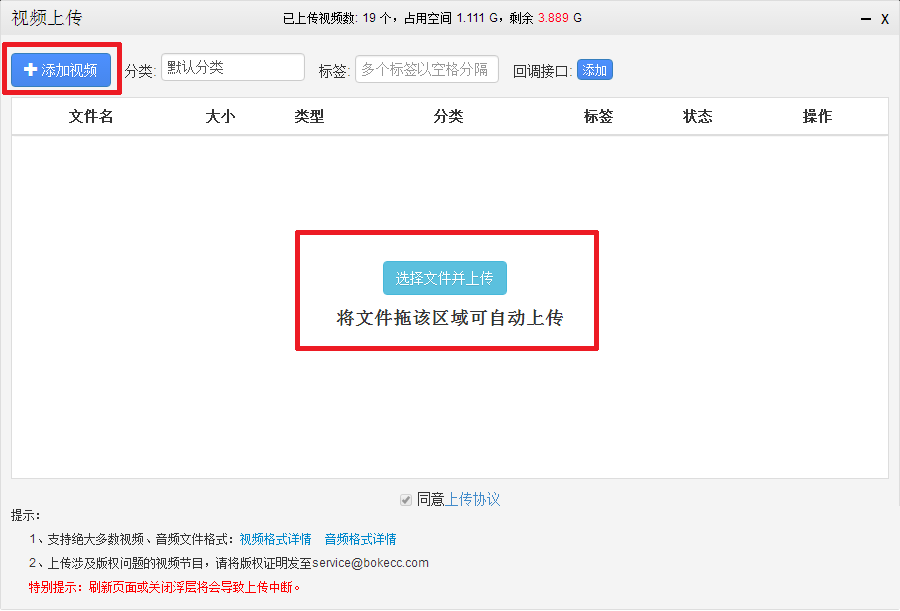Click the 选择文件并上传 button
This screenshot has height=611, width=900.
(445, 278)
